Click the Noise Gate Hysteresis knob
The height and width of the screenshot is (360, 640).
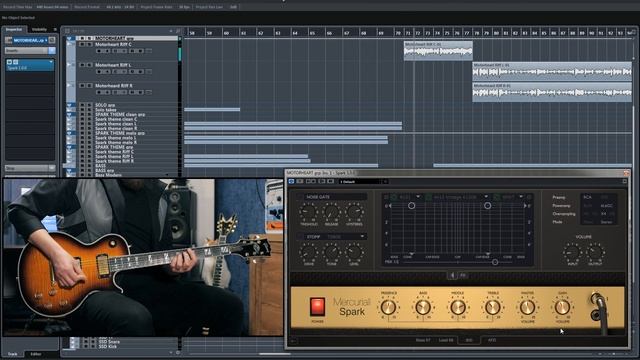click(x=354, y=212)
